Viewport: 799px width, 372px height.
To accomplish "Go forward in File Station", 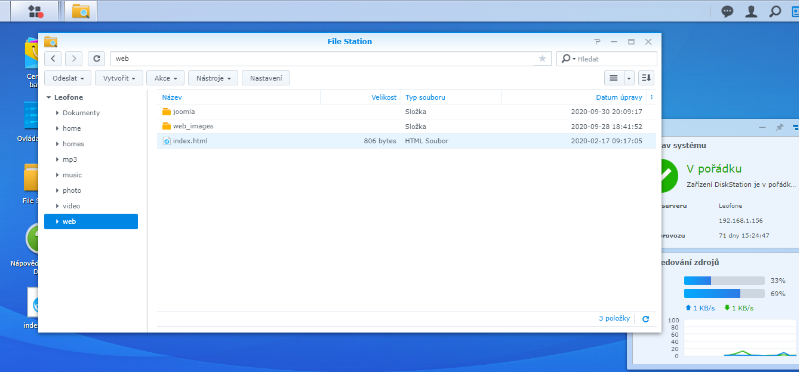I will [73, 59].
